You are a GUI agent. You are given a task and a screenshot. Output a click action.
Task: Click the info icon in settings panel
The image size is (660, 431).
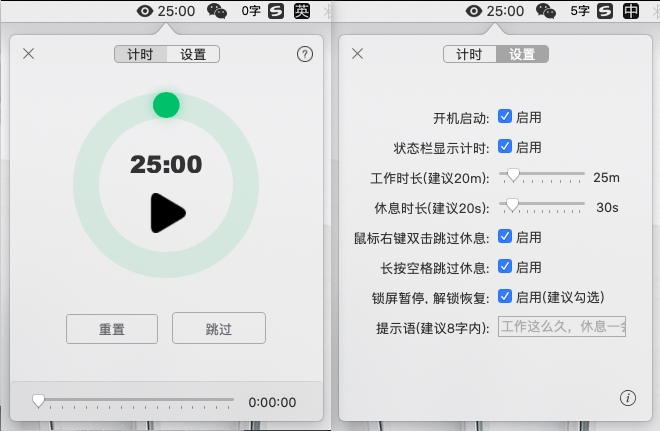click(628, 398)
